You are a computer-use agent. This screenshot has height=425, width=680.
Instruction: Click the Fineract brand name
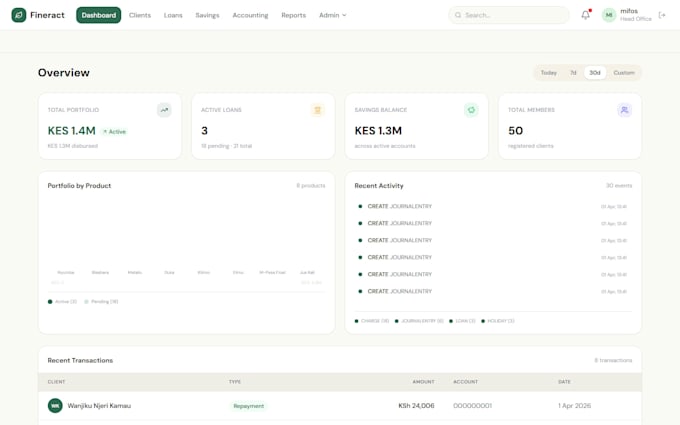click(x=47, y=15)
